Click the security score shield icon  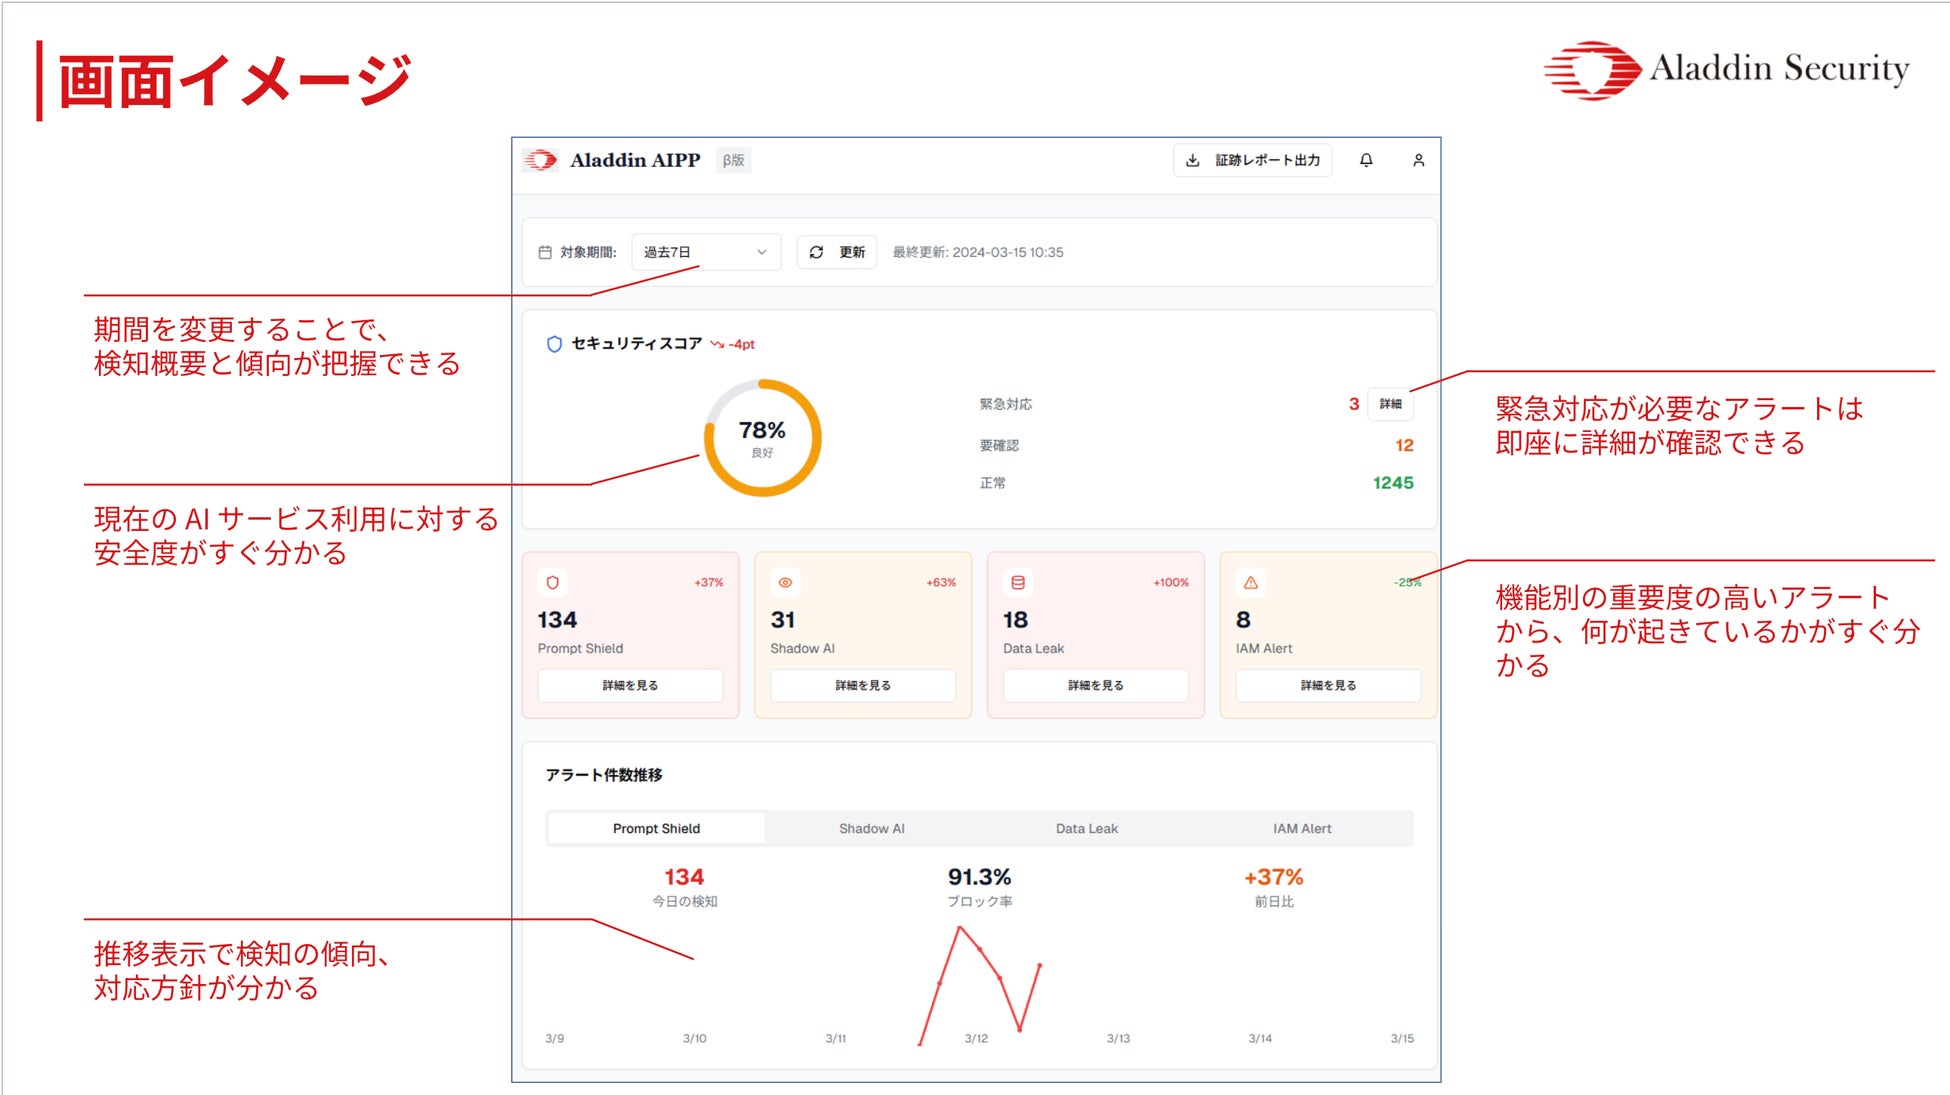(554, 344)
